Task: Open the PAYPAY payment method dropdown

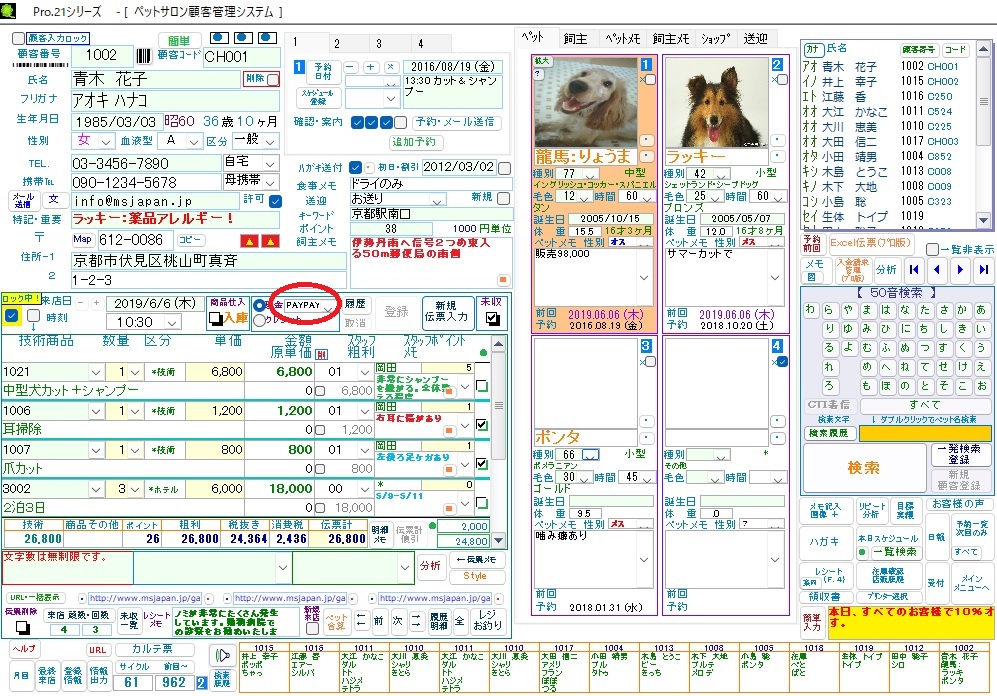Action: (x=328, y=308)
